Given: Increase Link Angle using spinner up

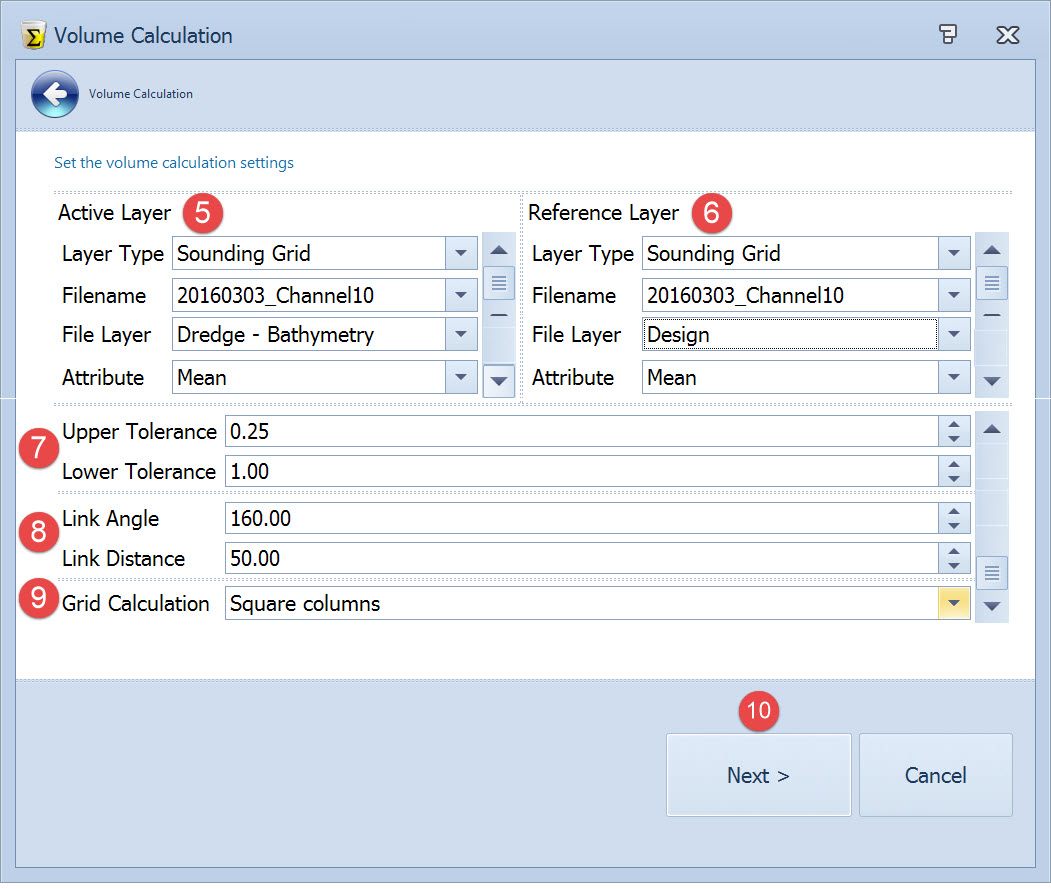Looking at the screenshot, I should [954, 511].
